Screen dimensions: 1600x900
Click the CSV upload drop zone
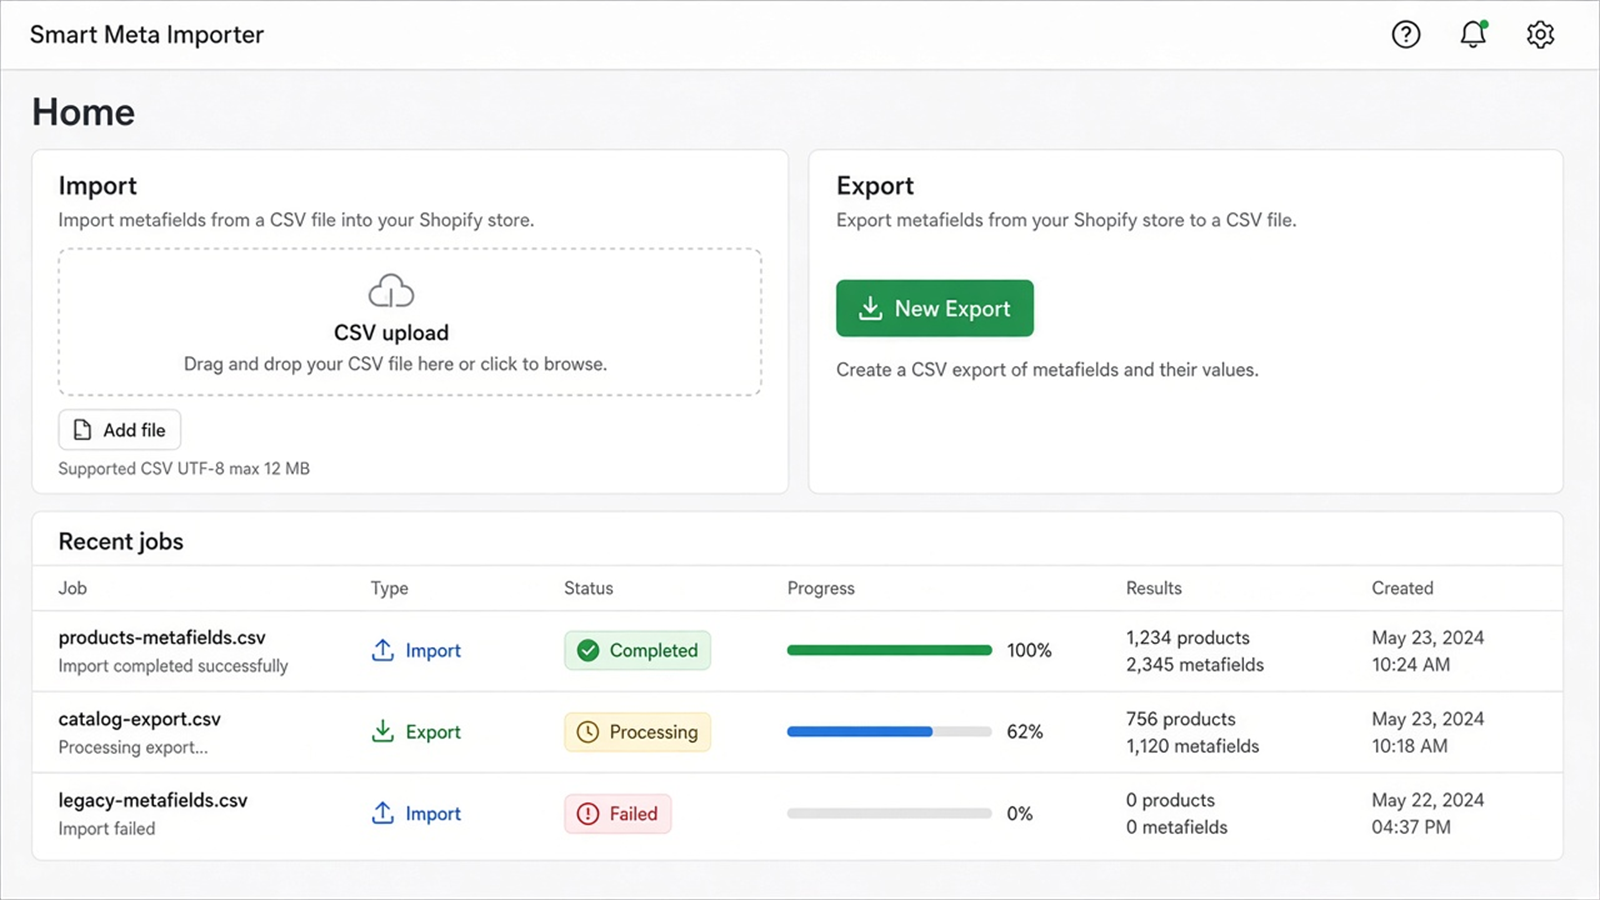tap(410, 322)
